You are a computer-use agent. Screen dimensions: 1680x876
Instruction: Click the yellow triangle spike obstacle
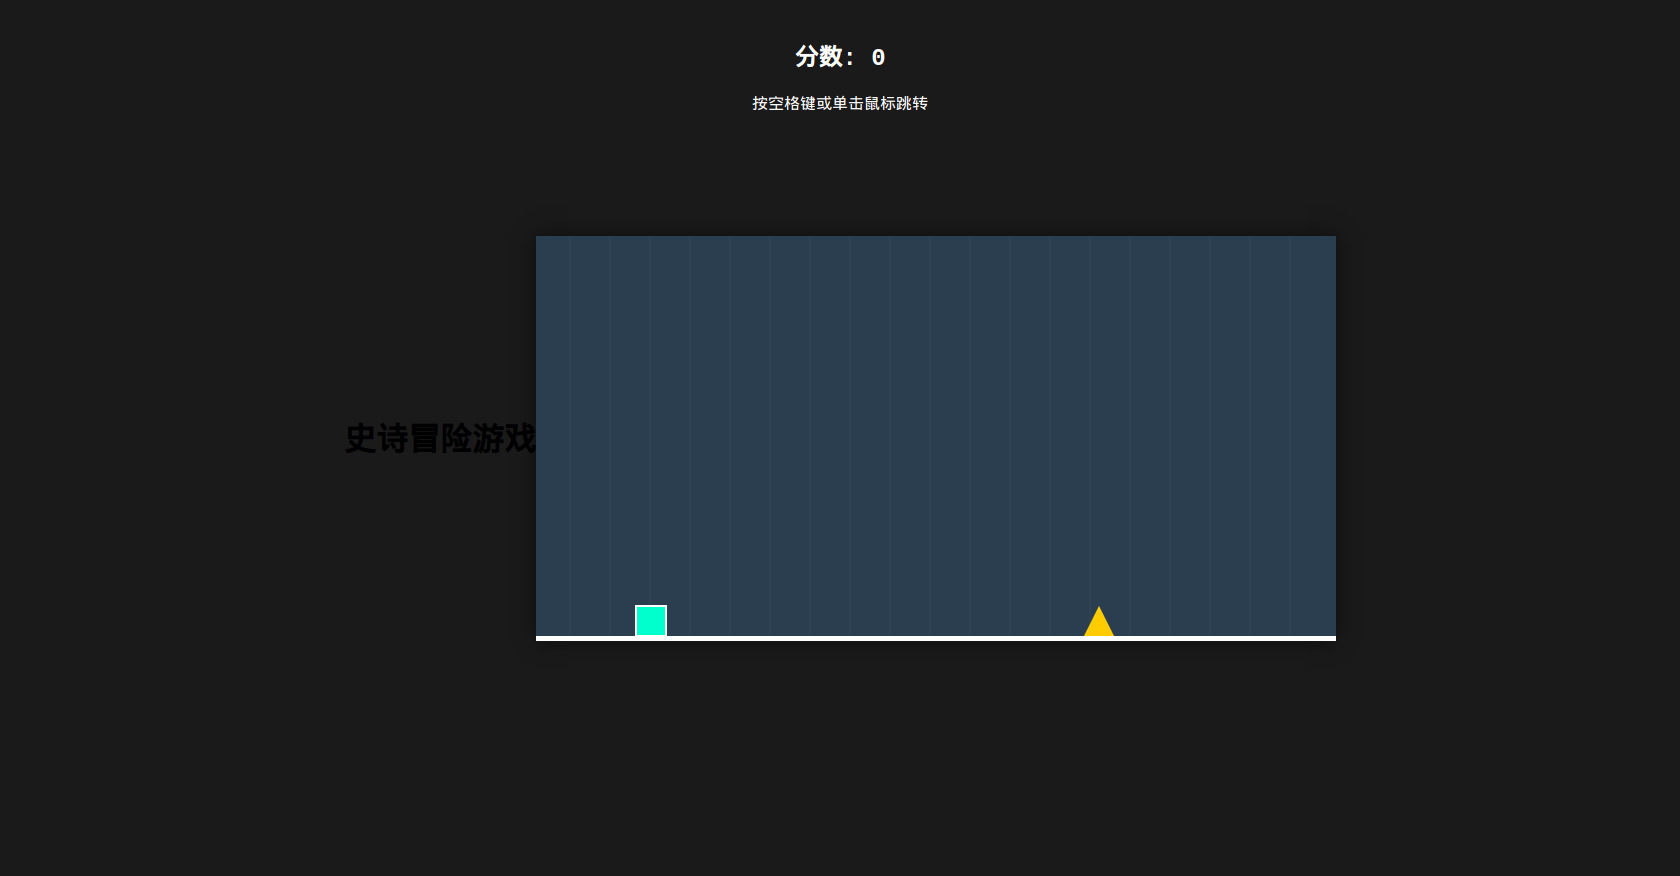click(1099, 625)
